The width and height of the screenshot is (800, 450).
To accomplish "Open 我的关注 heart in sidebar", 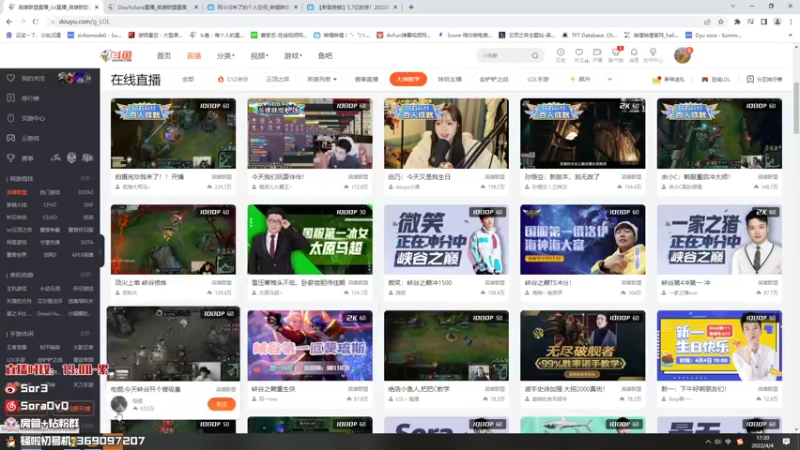I will (x=11, y=78).
